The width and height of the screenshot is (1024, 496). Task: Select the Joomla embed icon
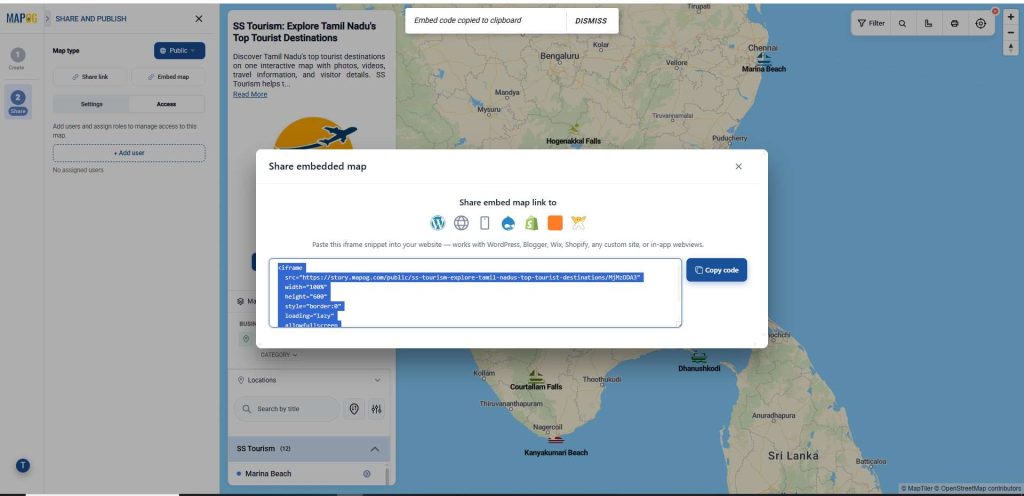pos(579,223)
